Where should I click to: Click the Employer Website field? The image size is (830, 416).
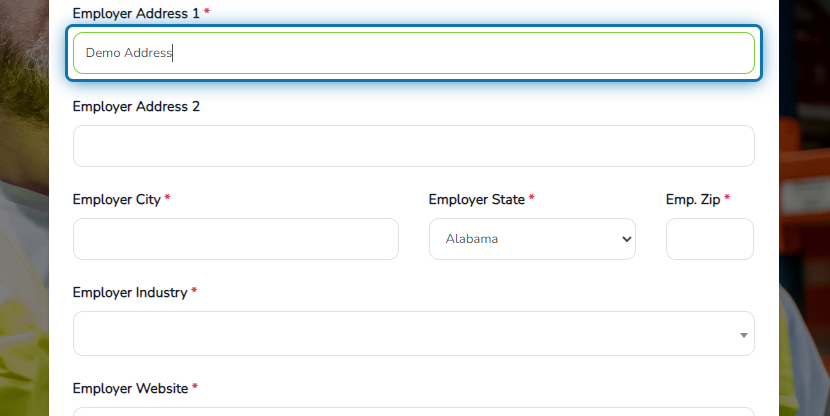(x=414, y=411)
